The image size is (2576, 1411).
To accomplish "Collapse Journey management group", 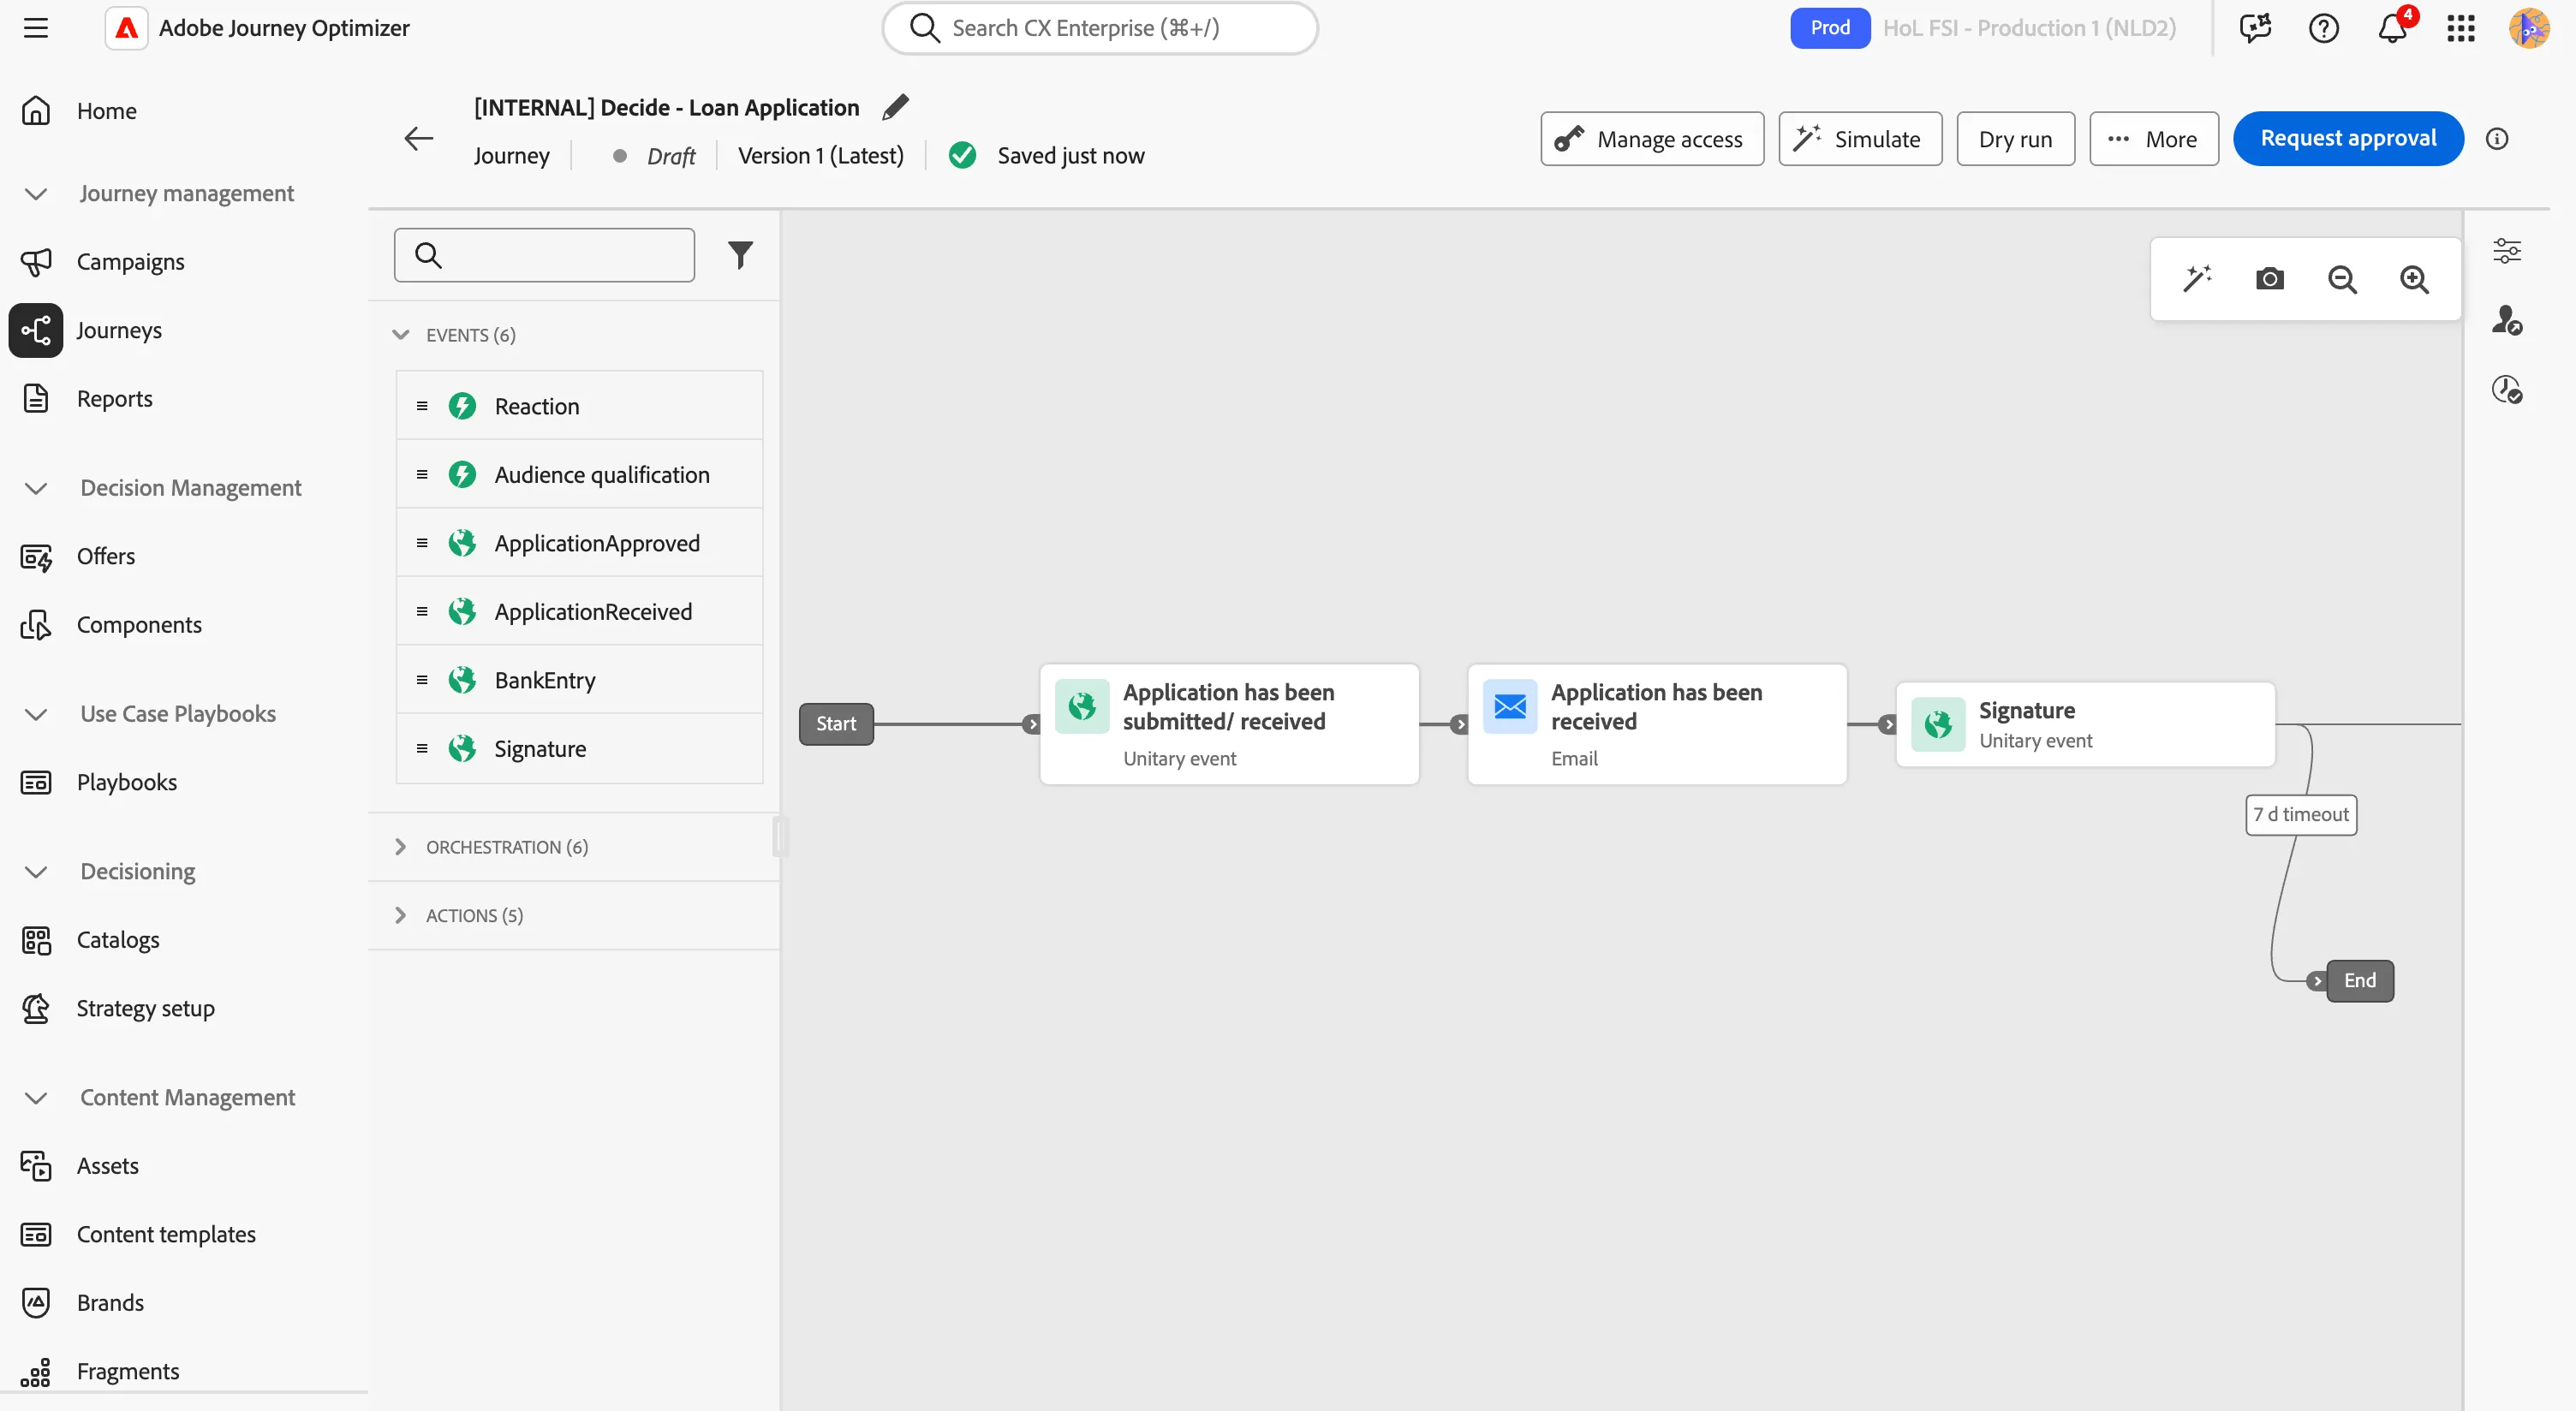I will (36, 194).
